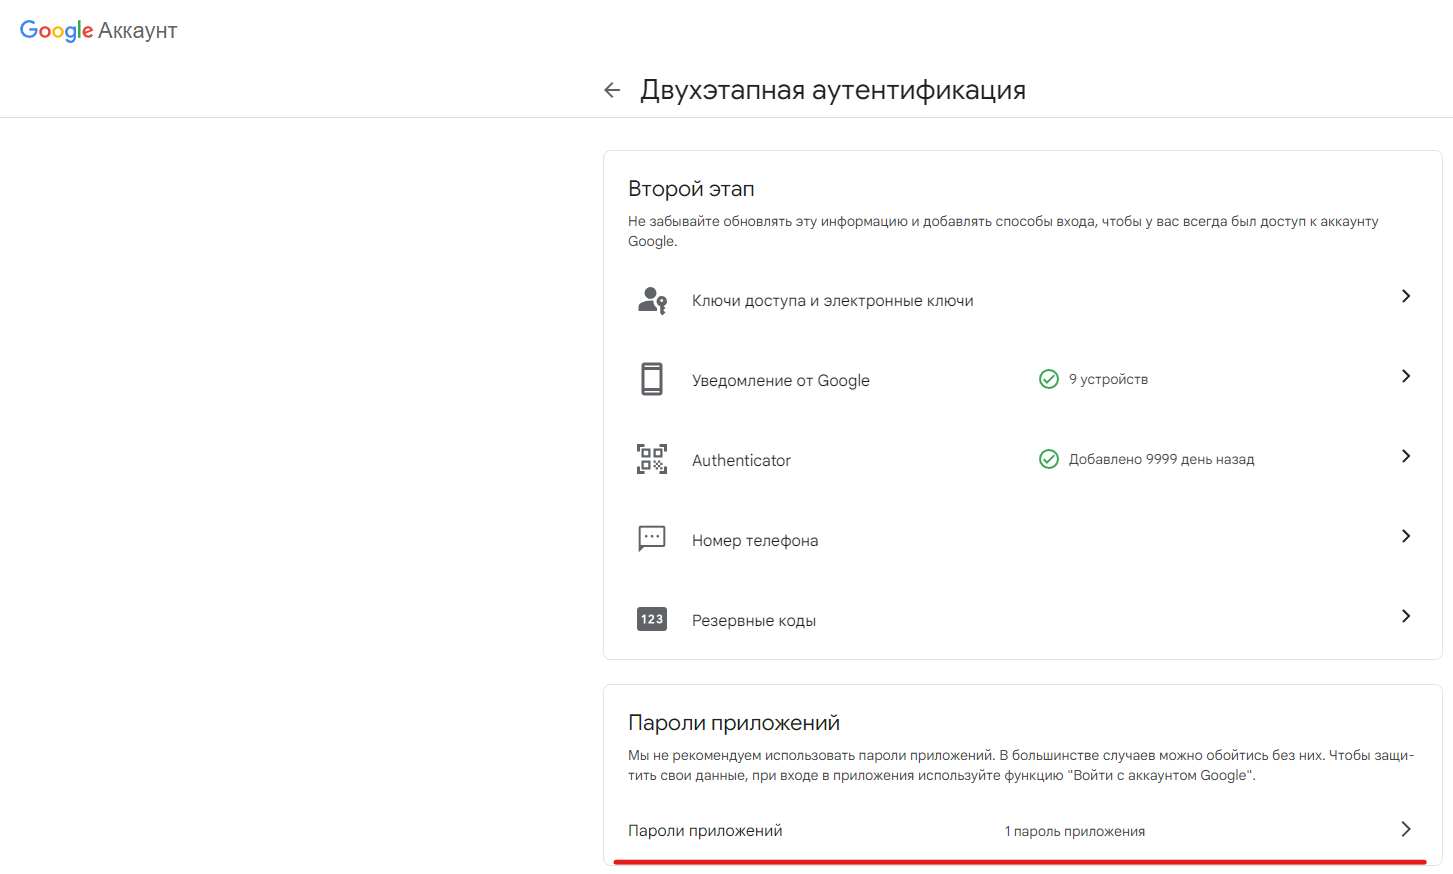
Task: Click the text Добавлено 9999 день назад
Action: tap(1161, 459)
